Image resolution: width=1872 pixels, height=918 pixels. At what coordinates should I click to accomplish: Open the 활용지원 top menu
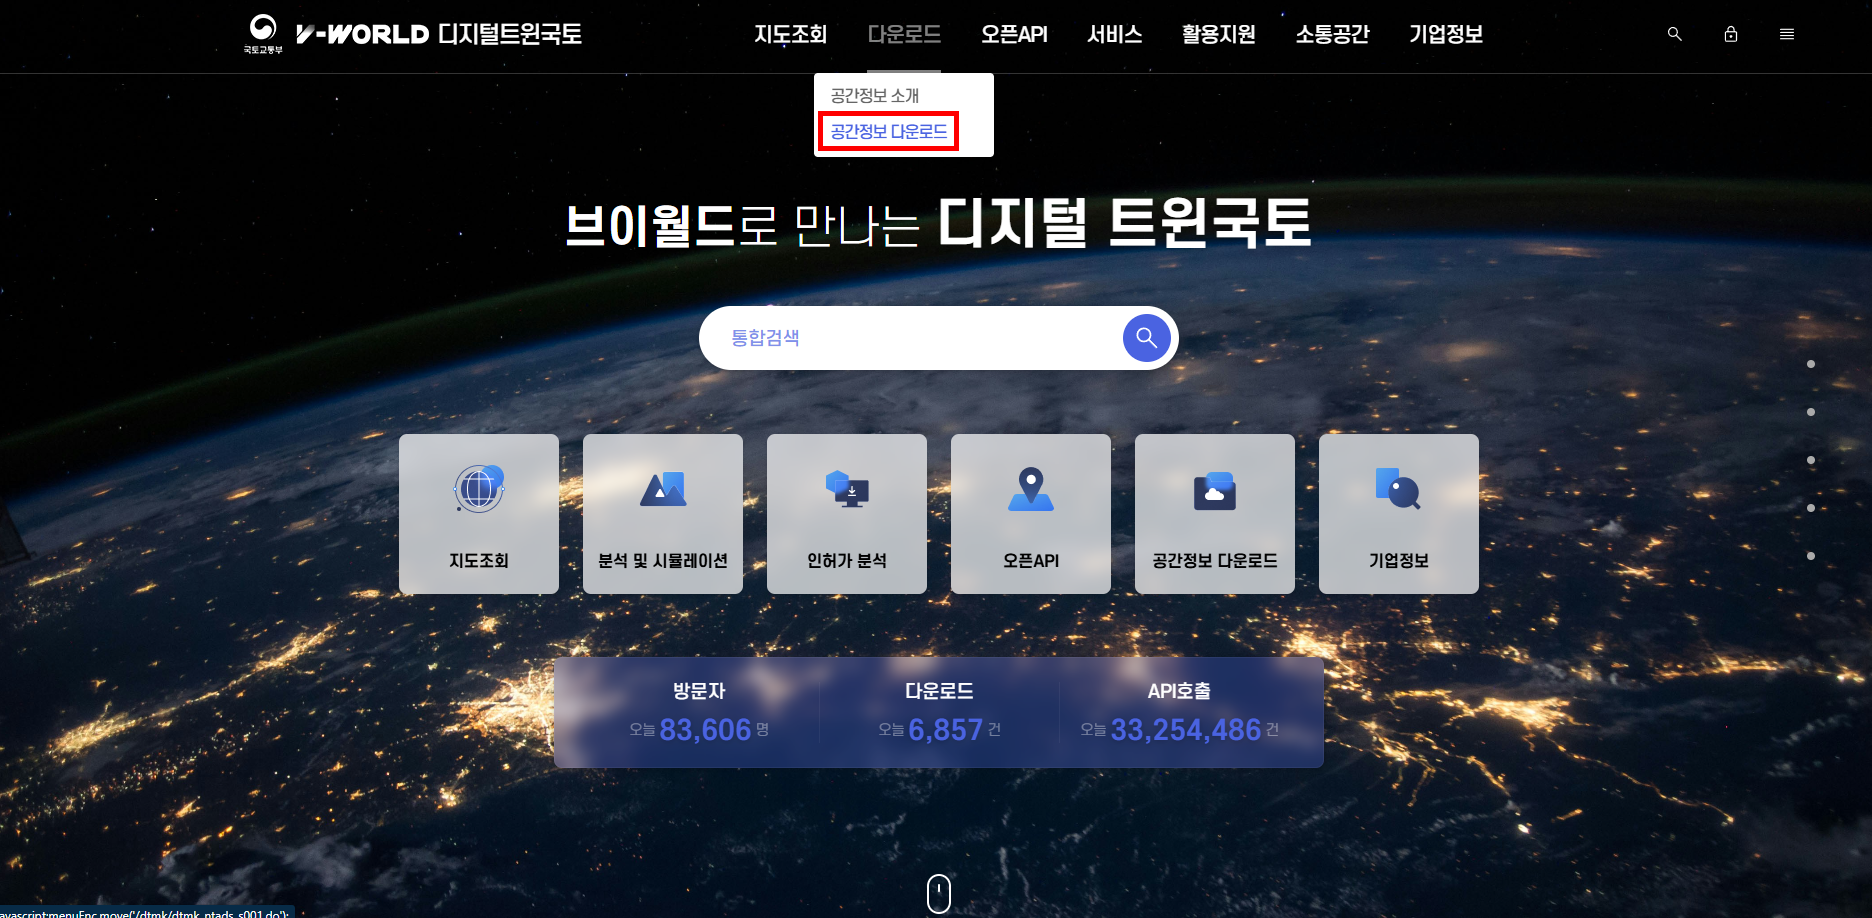[x=1219, y=34]
